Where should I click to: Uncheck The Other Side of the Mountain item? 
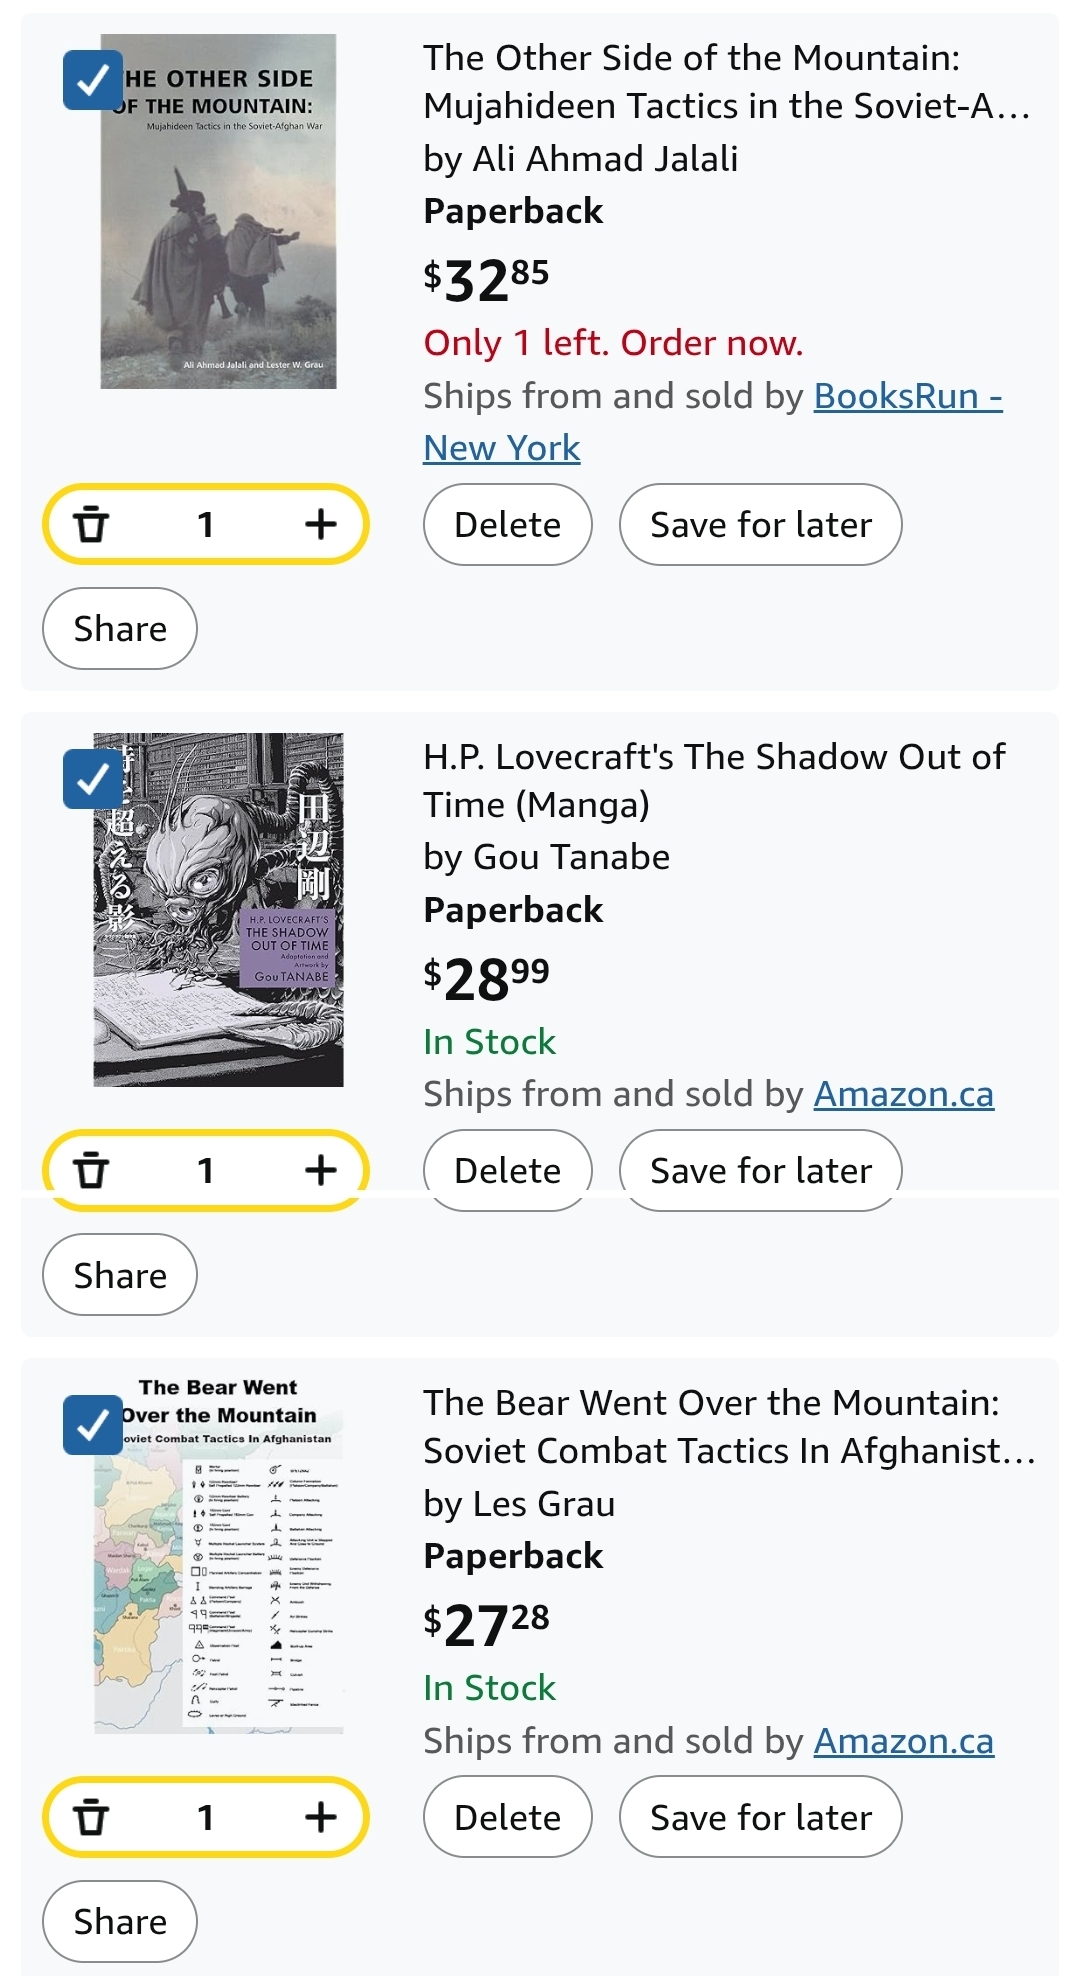click(x=93, y=80)
